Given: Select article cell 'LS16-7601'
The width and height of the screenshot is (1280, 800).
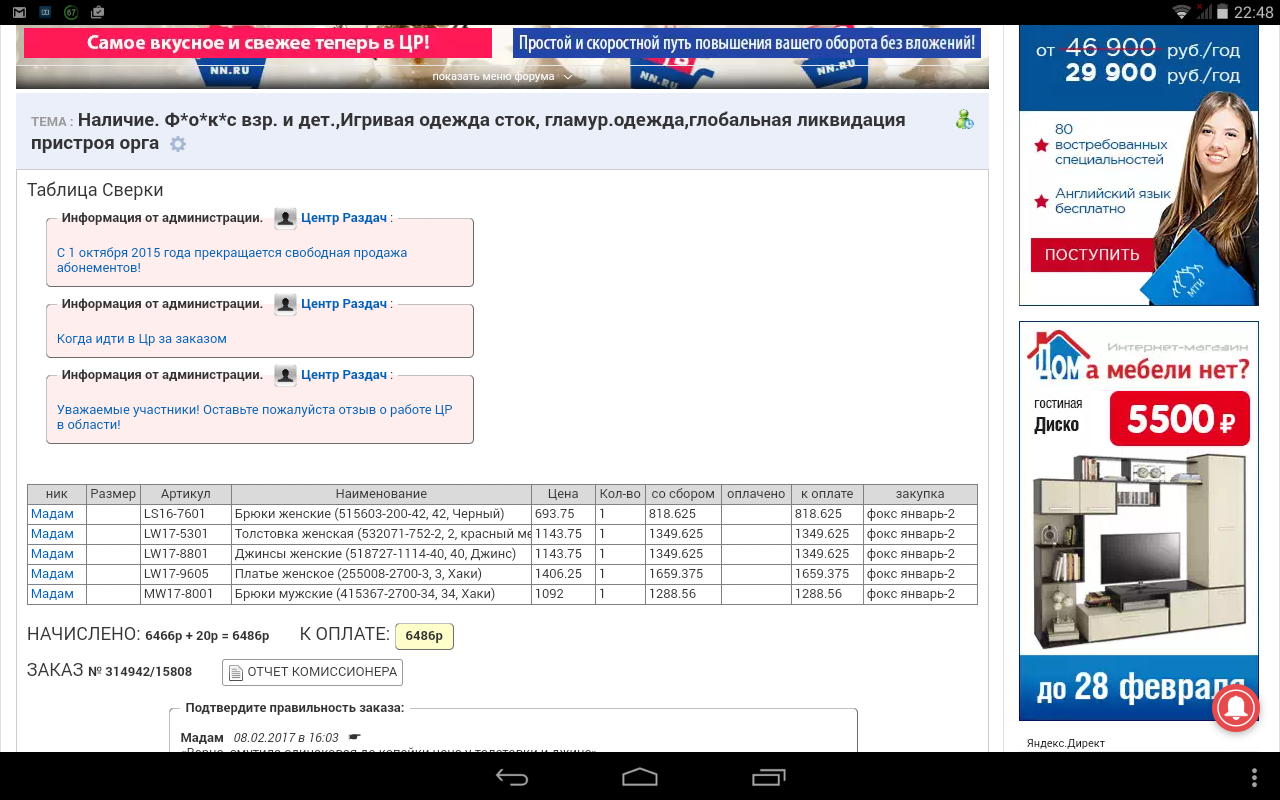Looking at the screenshot, I should click(x=186, y=514).
